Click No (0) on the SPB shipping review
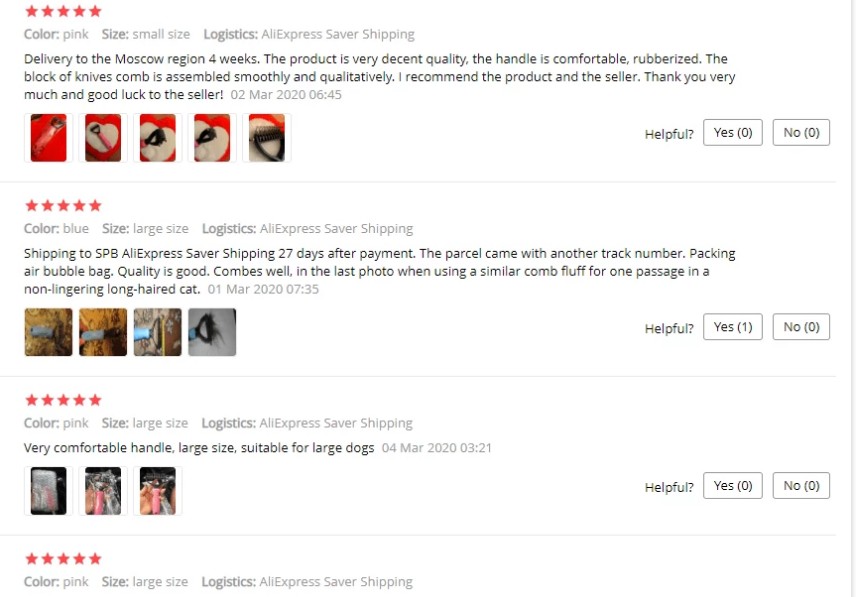Screen dimensions: 856x597 point(801,327)
